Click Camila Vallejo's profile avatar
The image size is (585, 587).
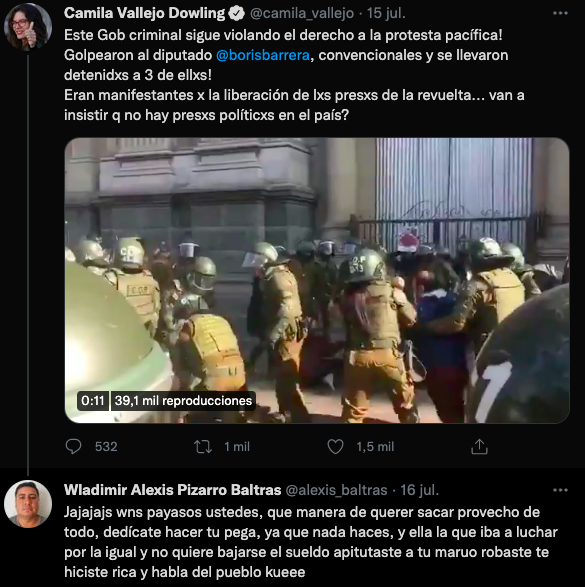point(28,27)
